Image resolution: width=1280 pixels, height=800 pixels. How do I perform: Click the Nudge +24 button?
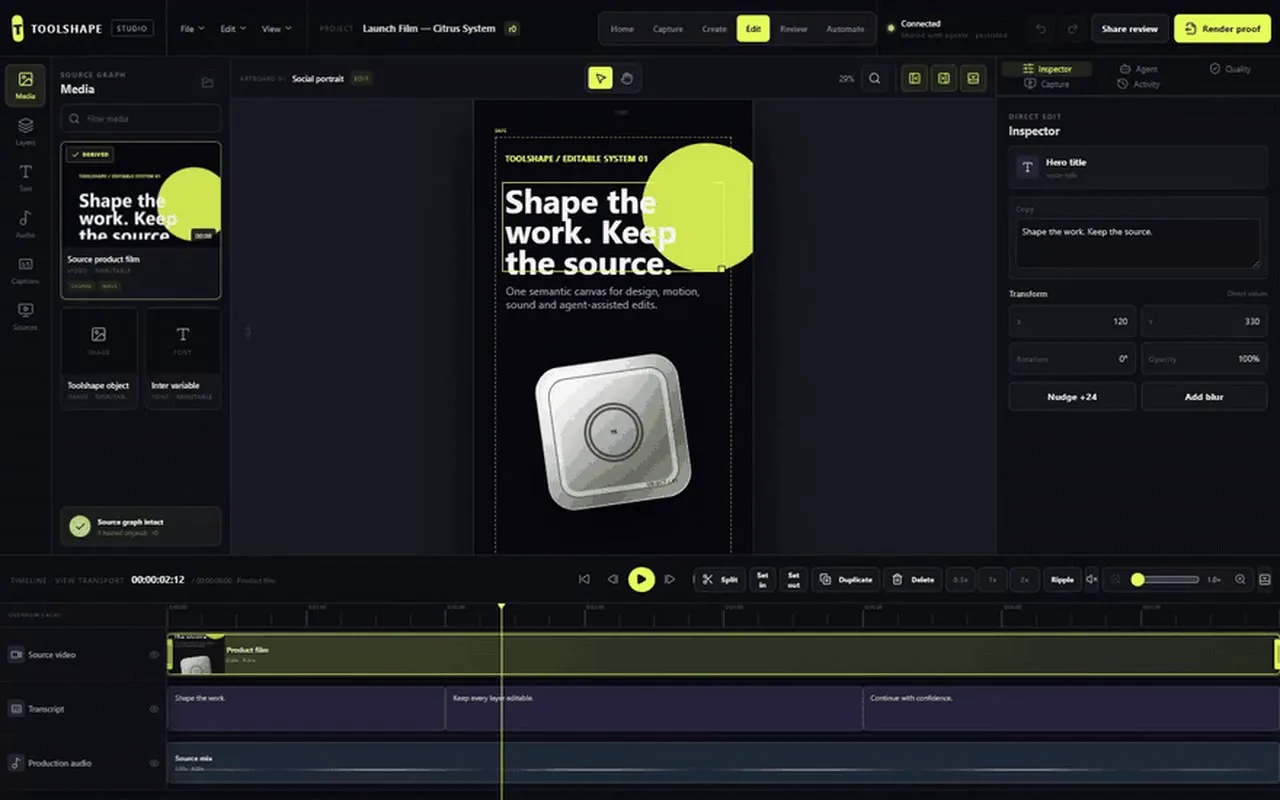1072,397
